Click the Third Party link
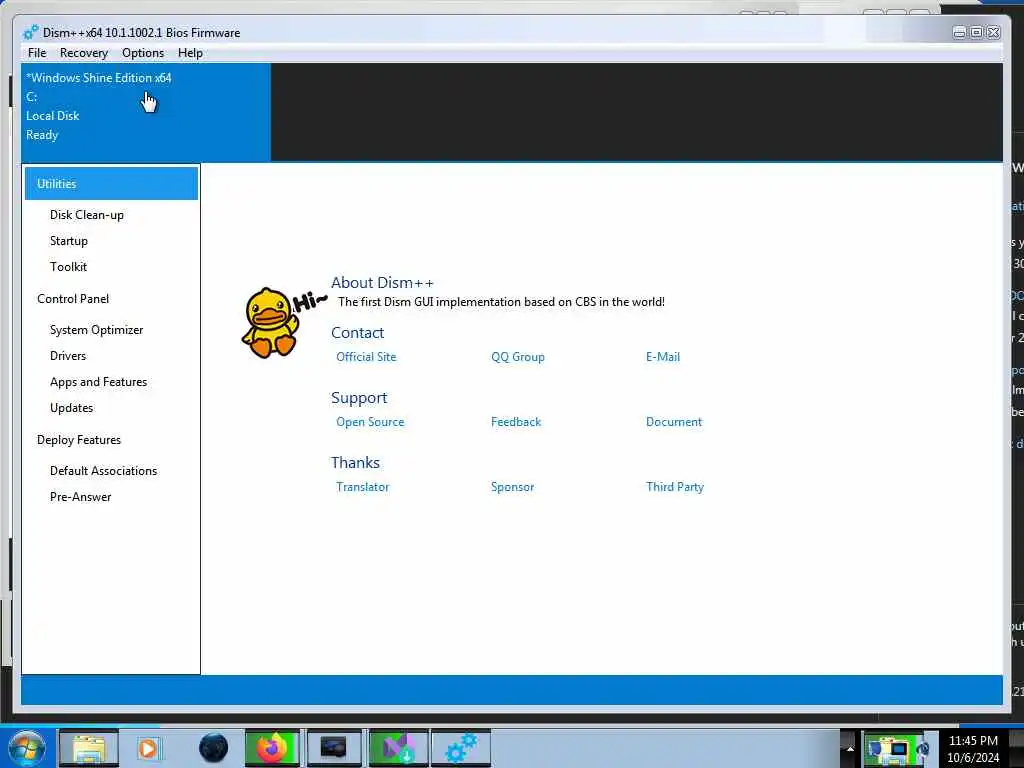1024x768 pixels. (675, 487)
